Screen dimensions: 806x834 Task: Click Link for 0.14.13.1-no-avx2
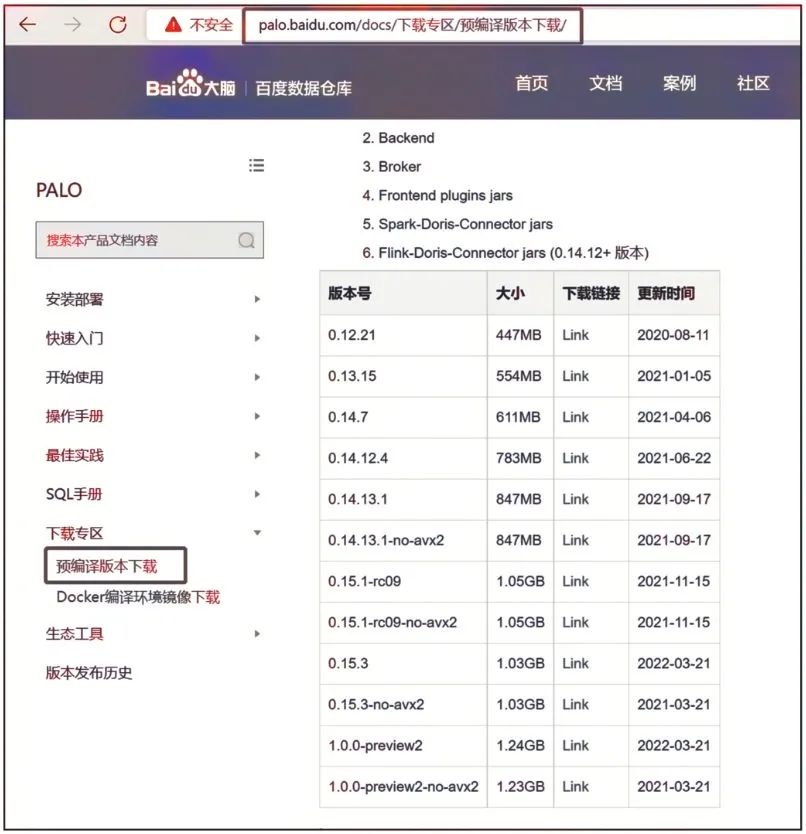coord(576,540)
